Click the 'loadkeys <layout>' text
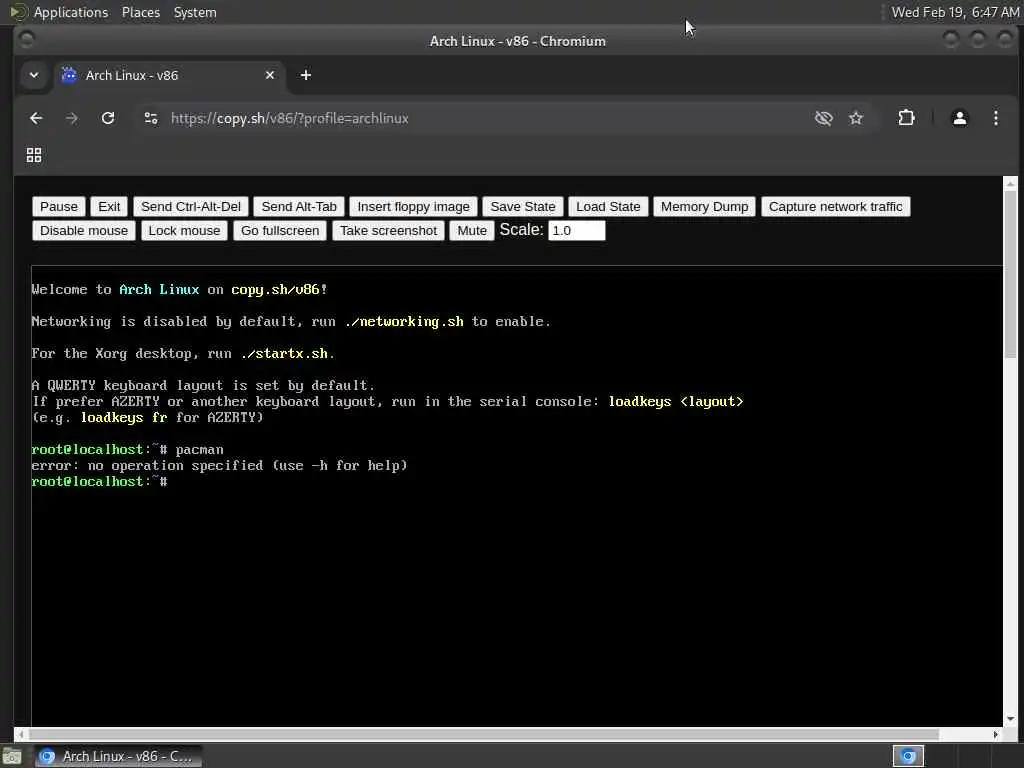This screenshot has width=1024, height=768. pyautogui.click(x=676, y=402)
